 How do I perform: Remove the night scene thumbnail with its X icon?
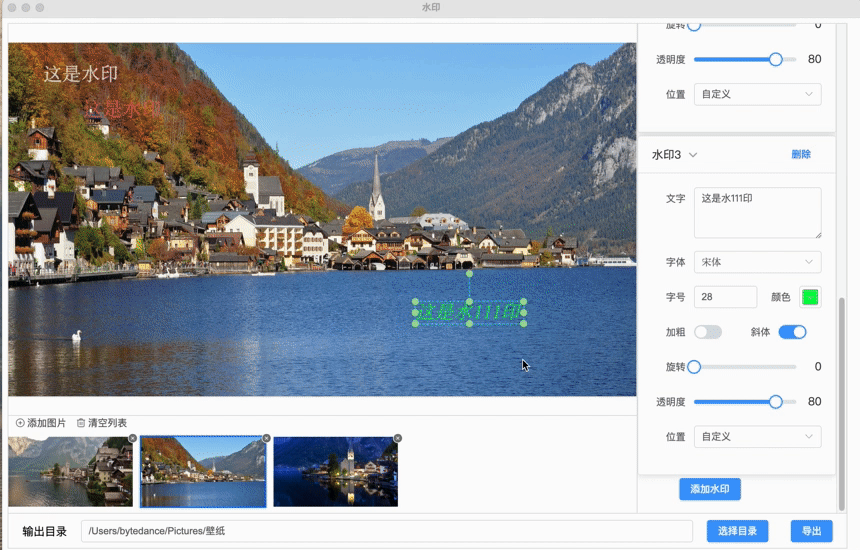[x=398, y=438]
